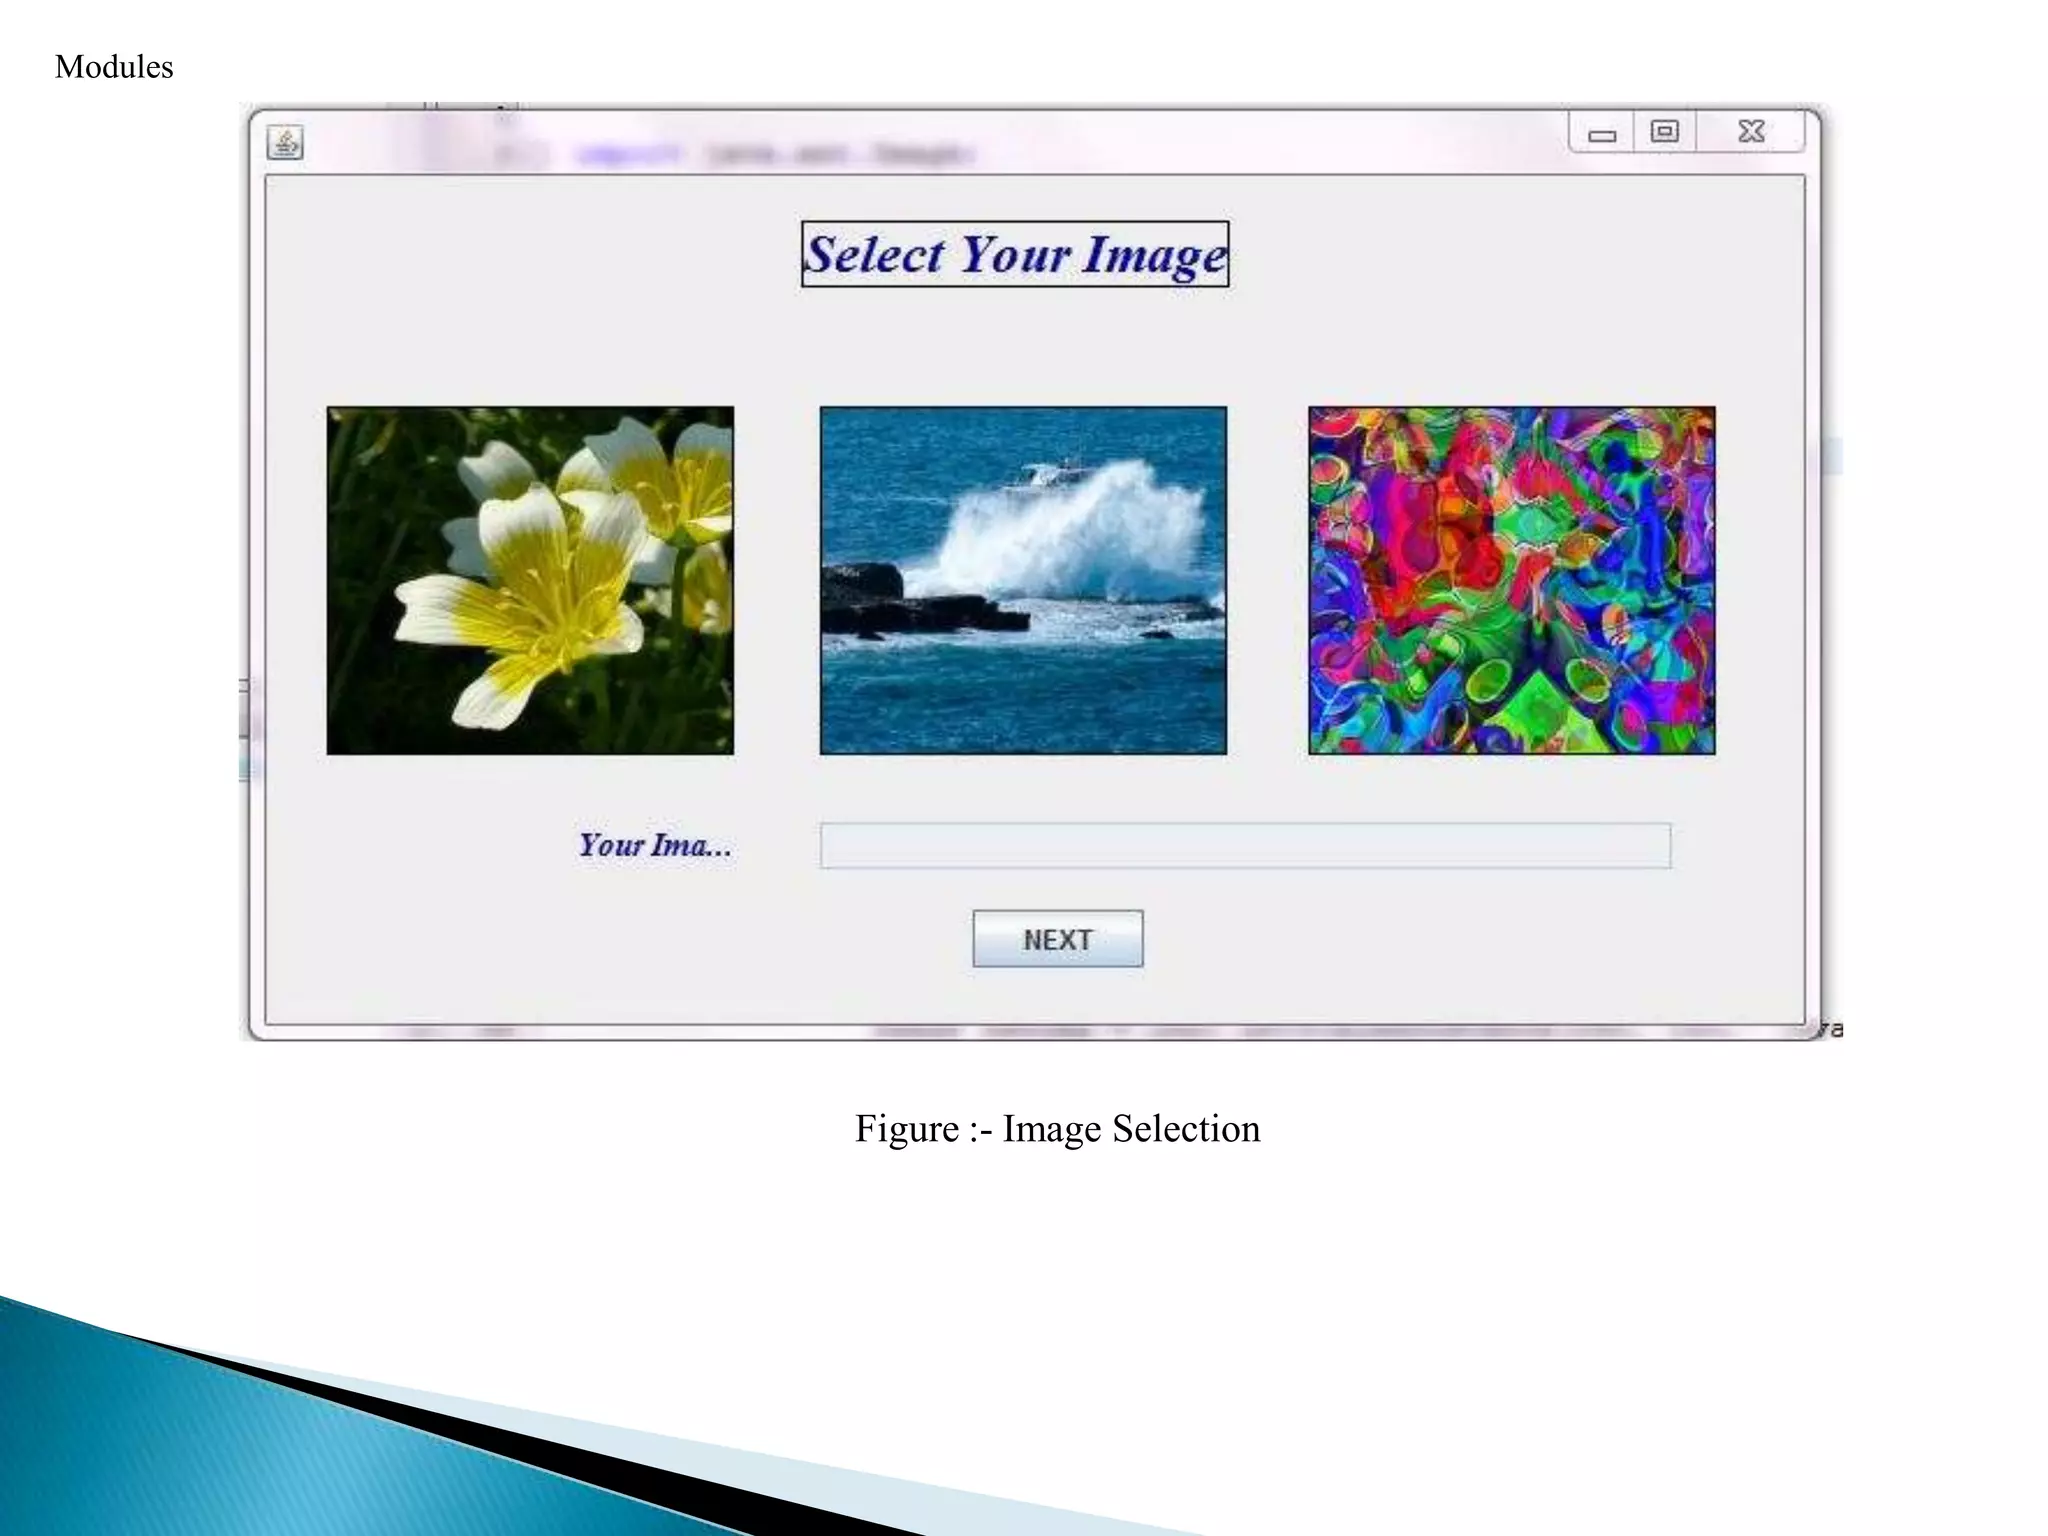The width and height of the screenshot is (2048, 1536).
Task: Pick the colorful abstract pattern image
Action: (x=1511, y=580)
